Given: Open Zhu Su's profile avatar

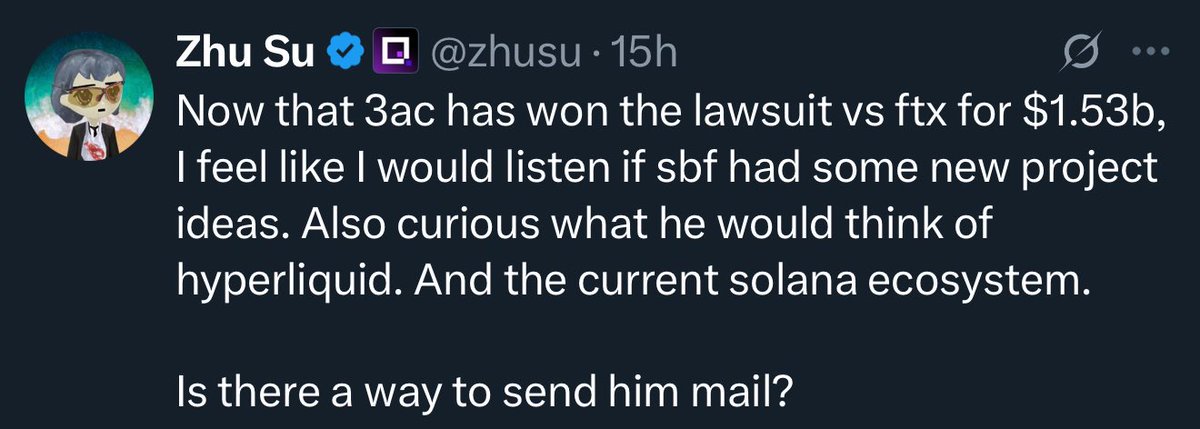Looking at the screenshot, I should click(89, 103).
